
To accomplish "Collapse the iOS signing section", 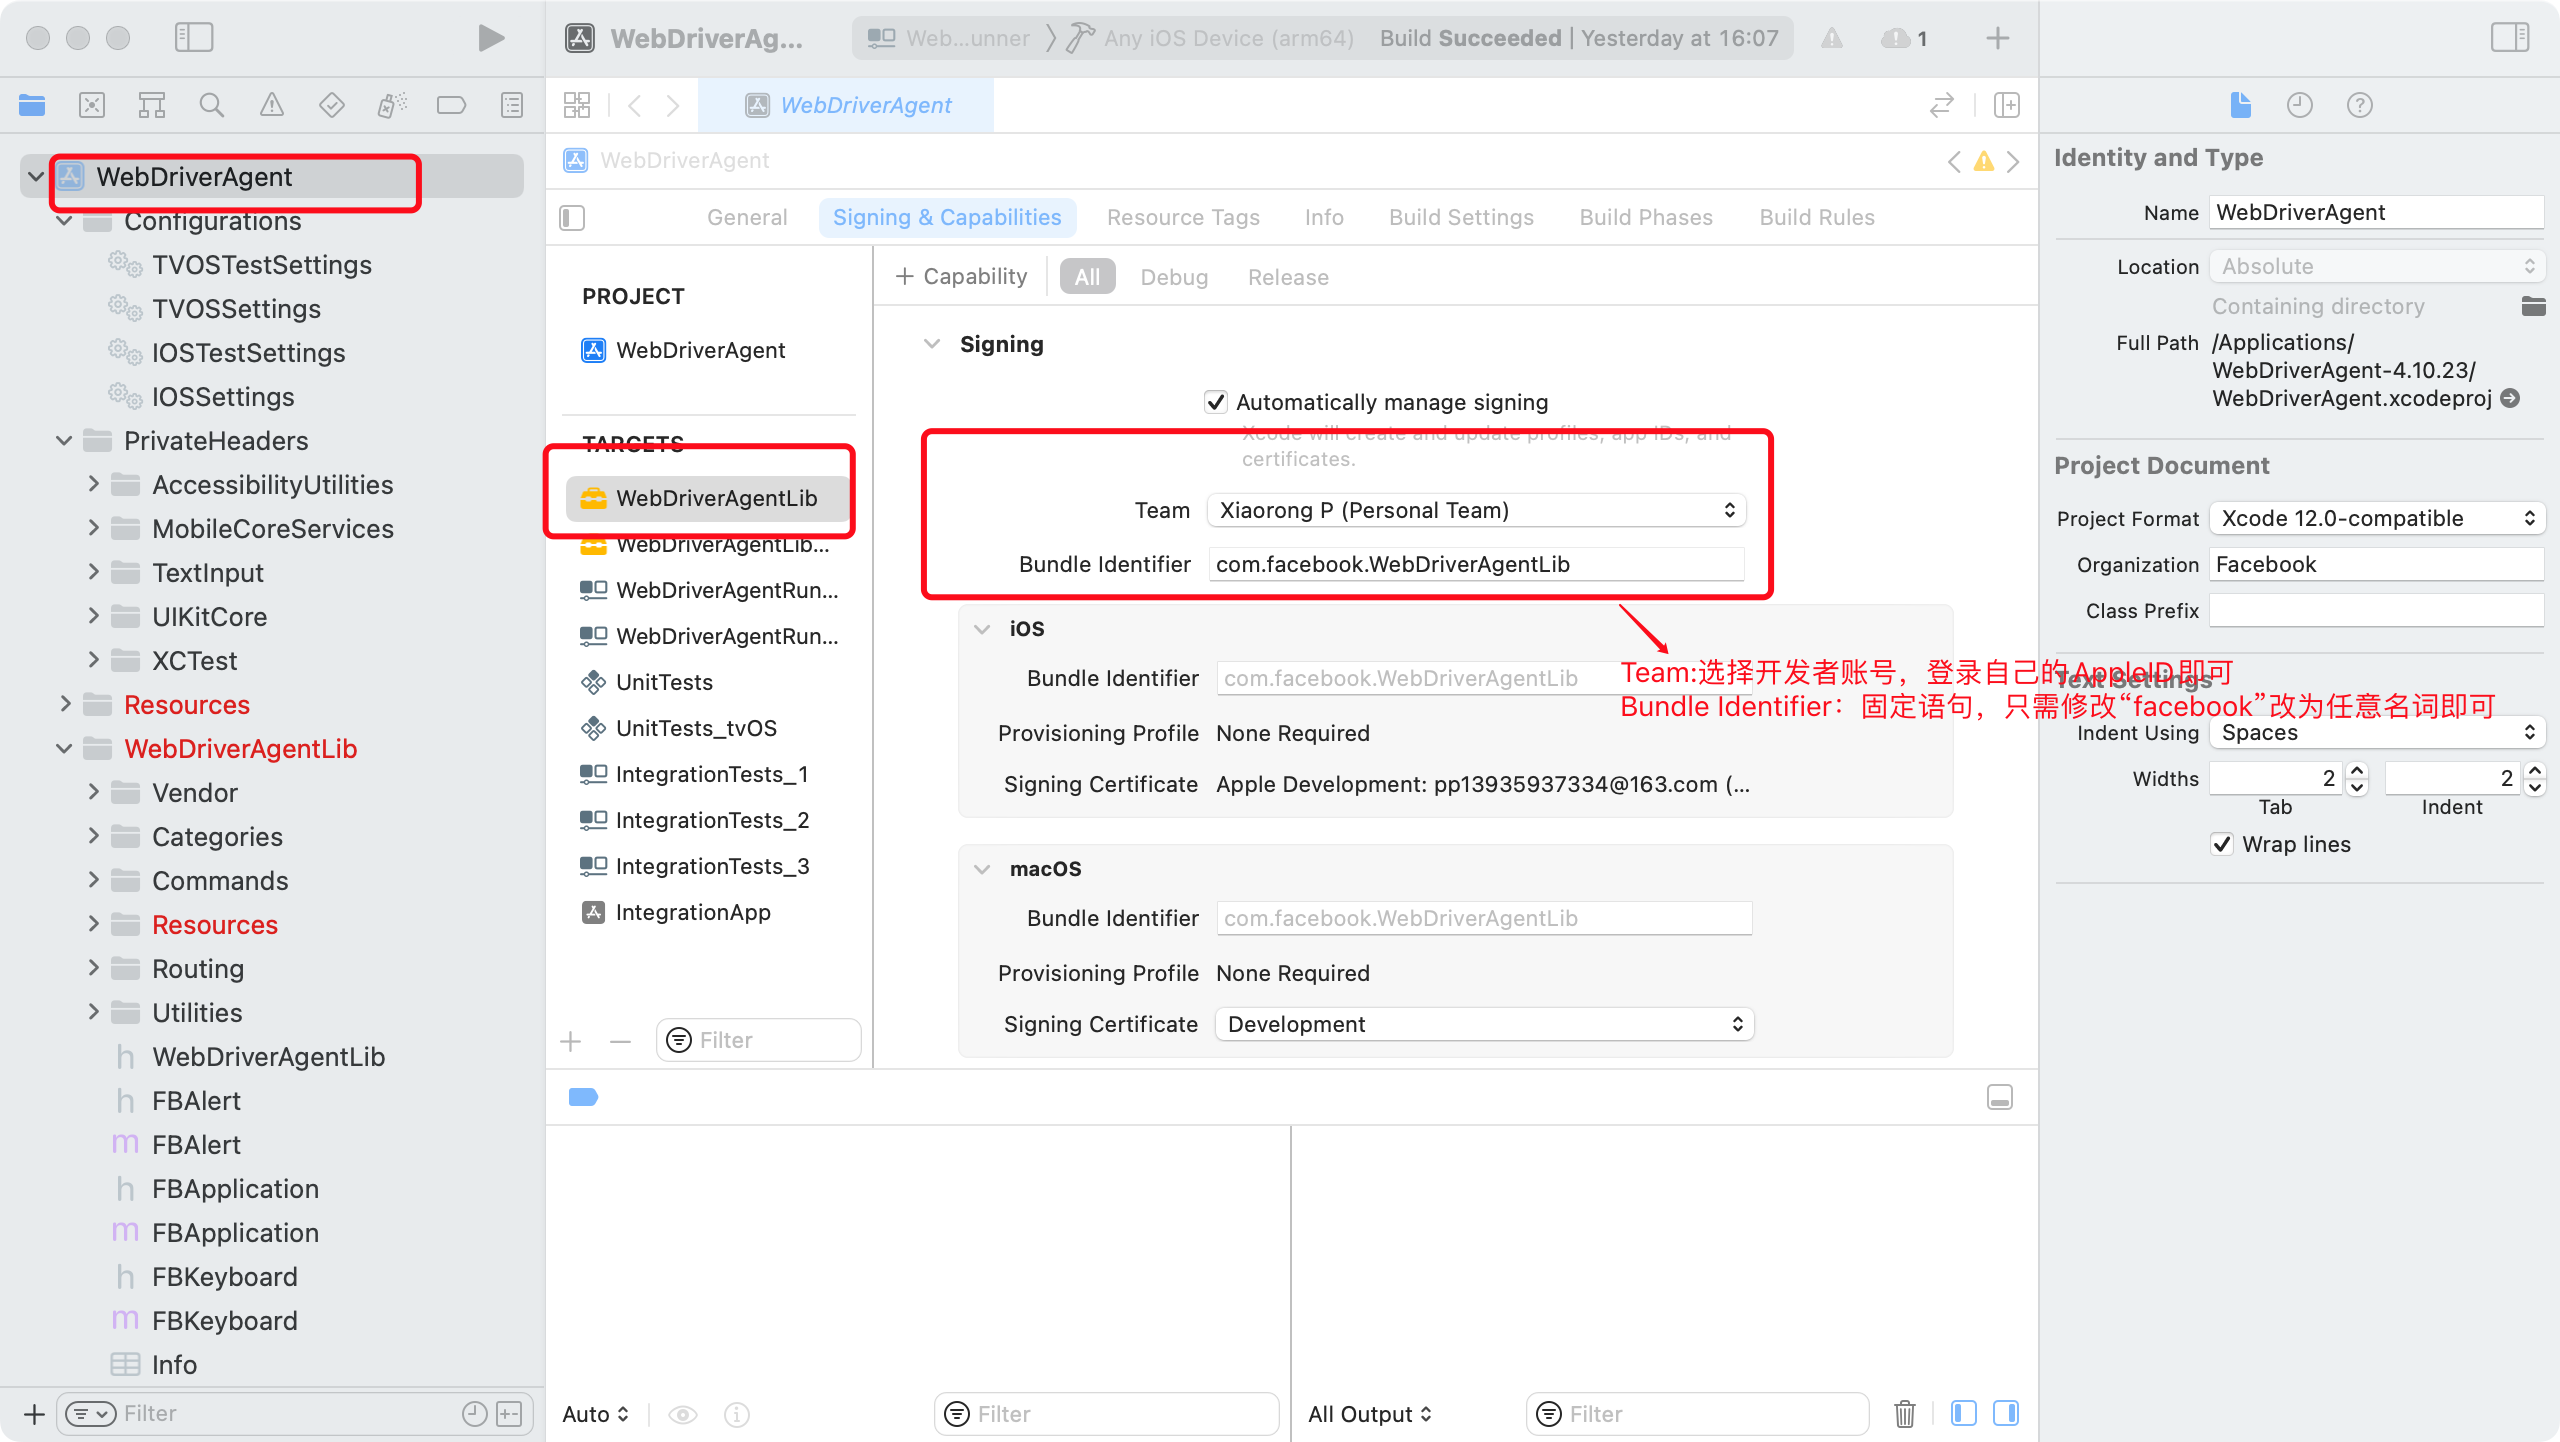I will (x=982, y=629).
